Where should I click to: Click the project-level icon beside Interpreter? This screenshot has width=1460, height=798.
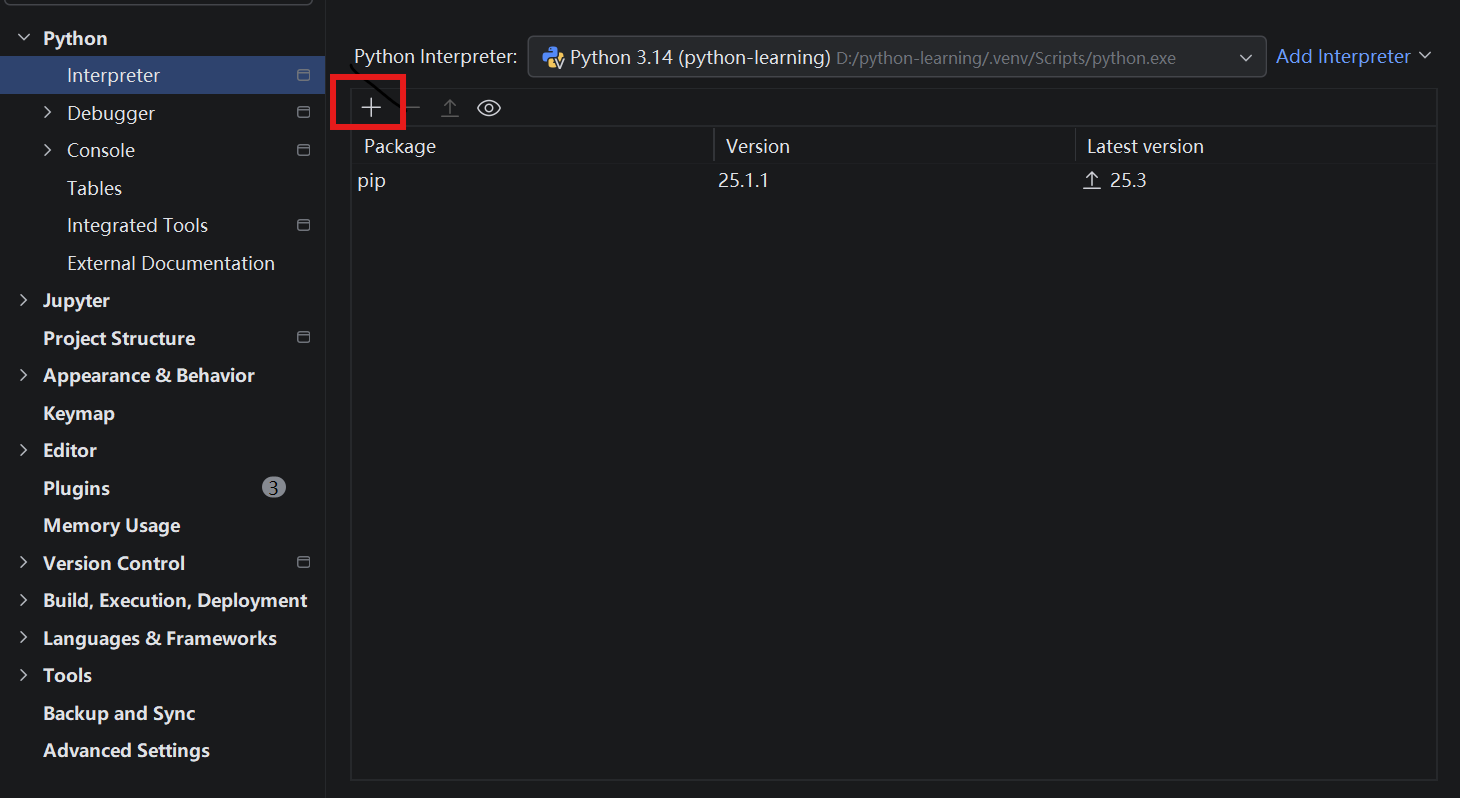[303, 75]
